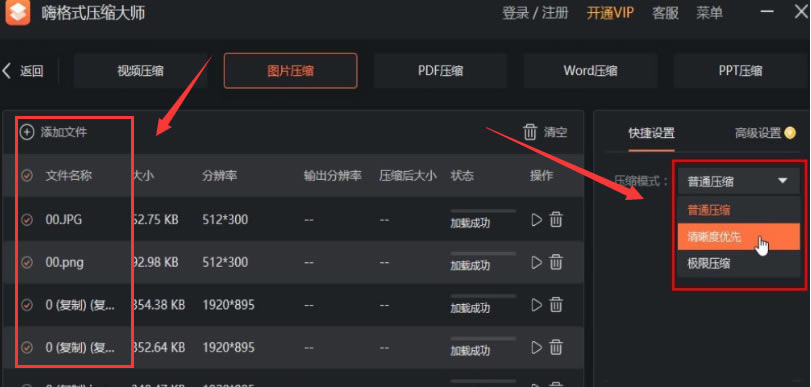This screenshot has width=811, height=387.
Task: Choose 极限压缩 from the dropdown list
Action: click(x=738, y=263)
